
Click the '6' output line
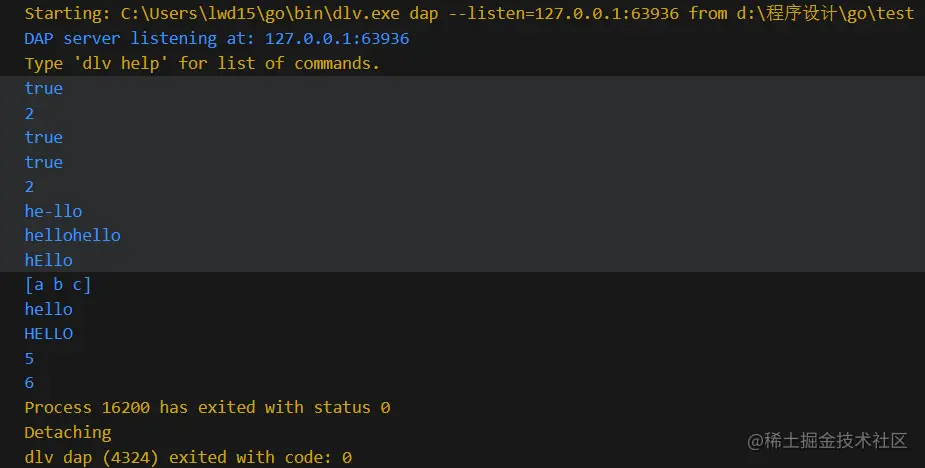(x=30, y=383)
